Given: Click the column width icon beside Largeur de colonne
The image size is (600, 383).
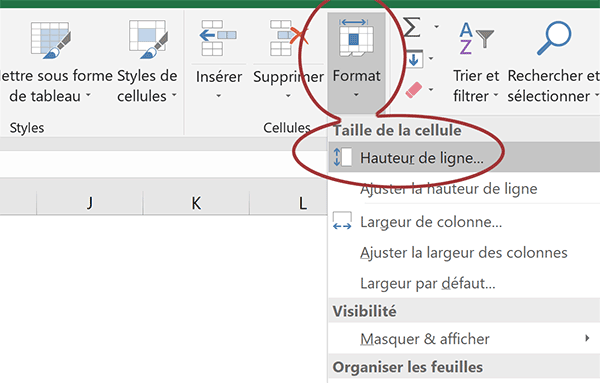Looking at the screenshot, I should [342, 221].
